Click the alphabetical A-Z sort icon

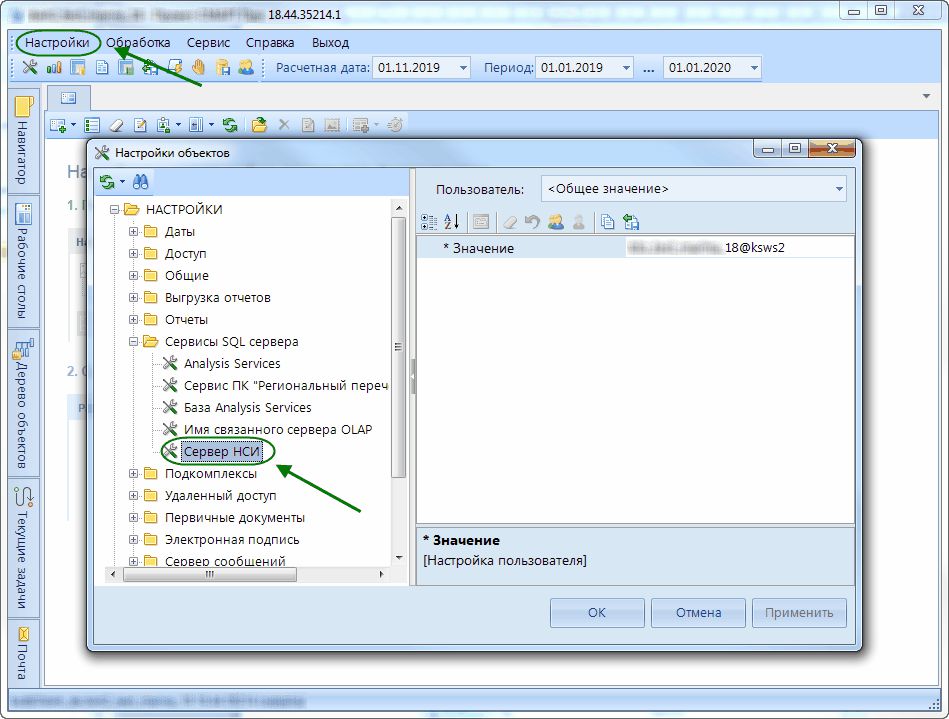pos(451,222)
